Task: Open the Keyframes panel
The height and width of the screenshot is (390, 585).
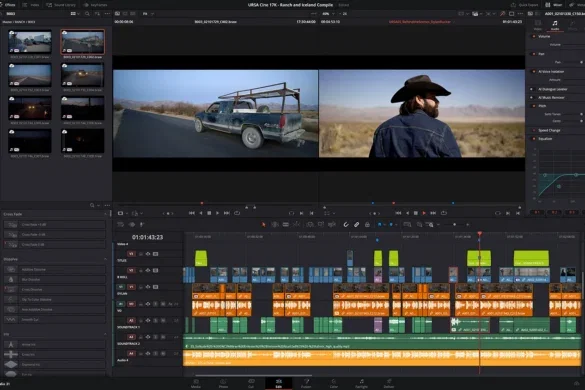Action: coord(95,5)
